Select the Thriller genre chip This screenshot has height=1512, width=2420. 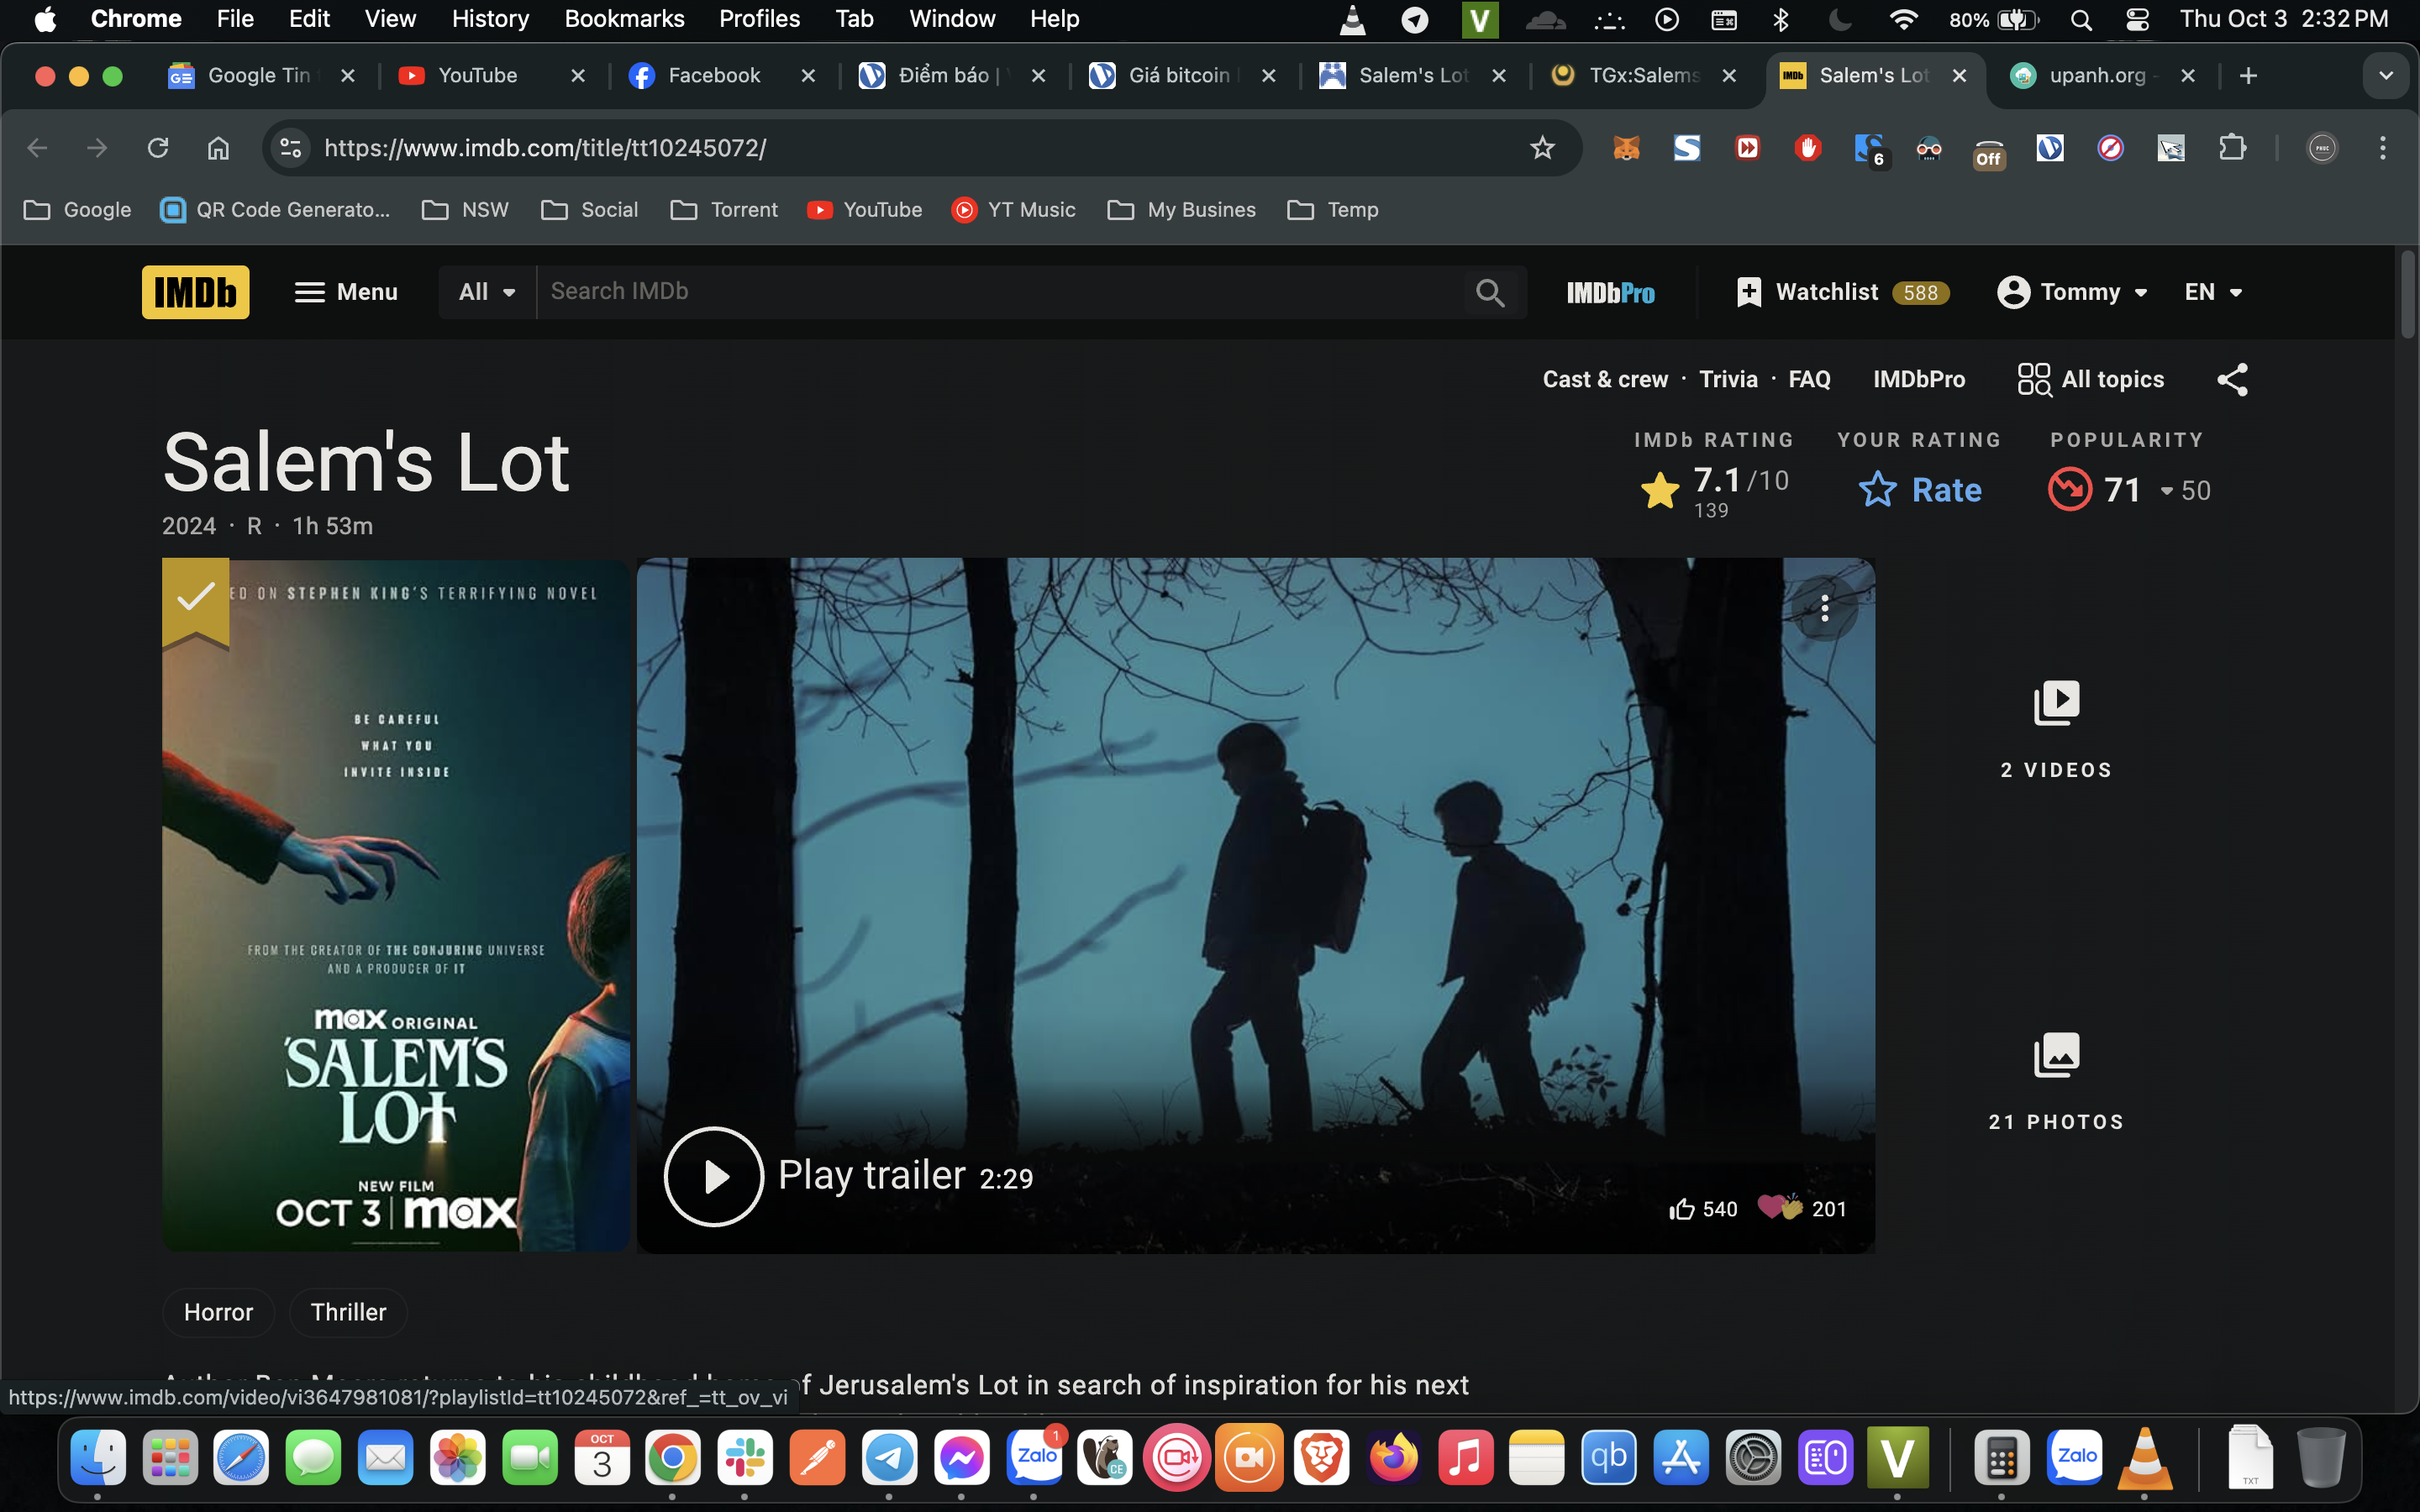(x=348, y=1312)
